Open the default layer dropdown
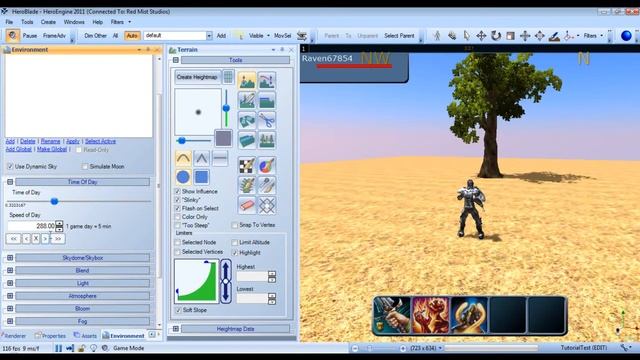The width and height of the screenshot is (640, 360). (209, 36)
